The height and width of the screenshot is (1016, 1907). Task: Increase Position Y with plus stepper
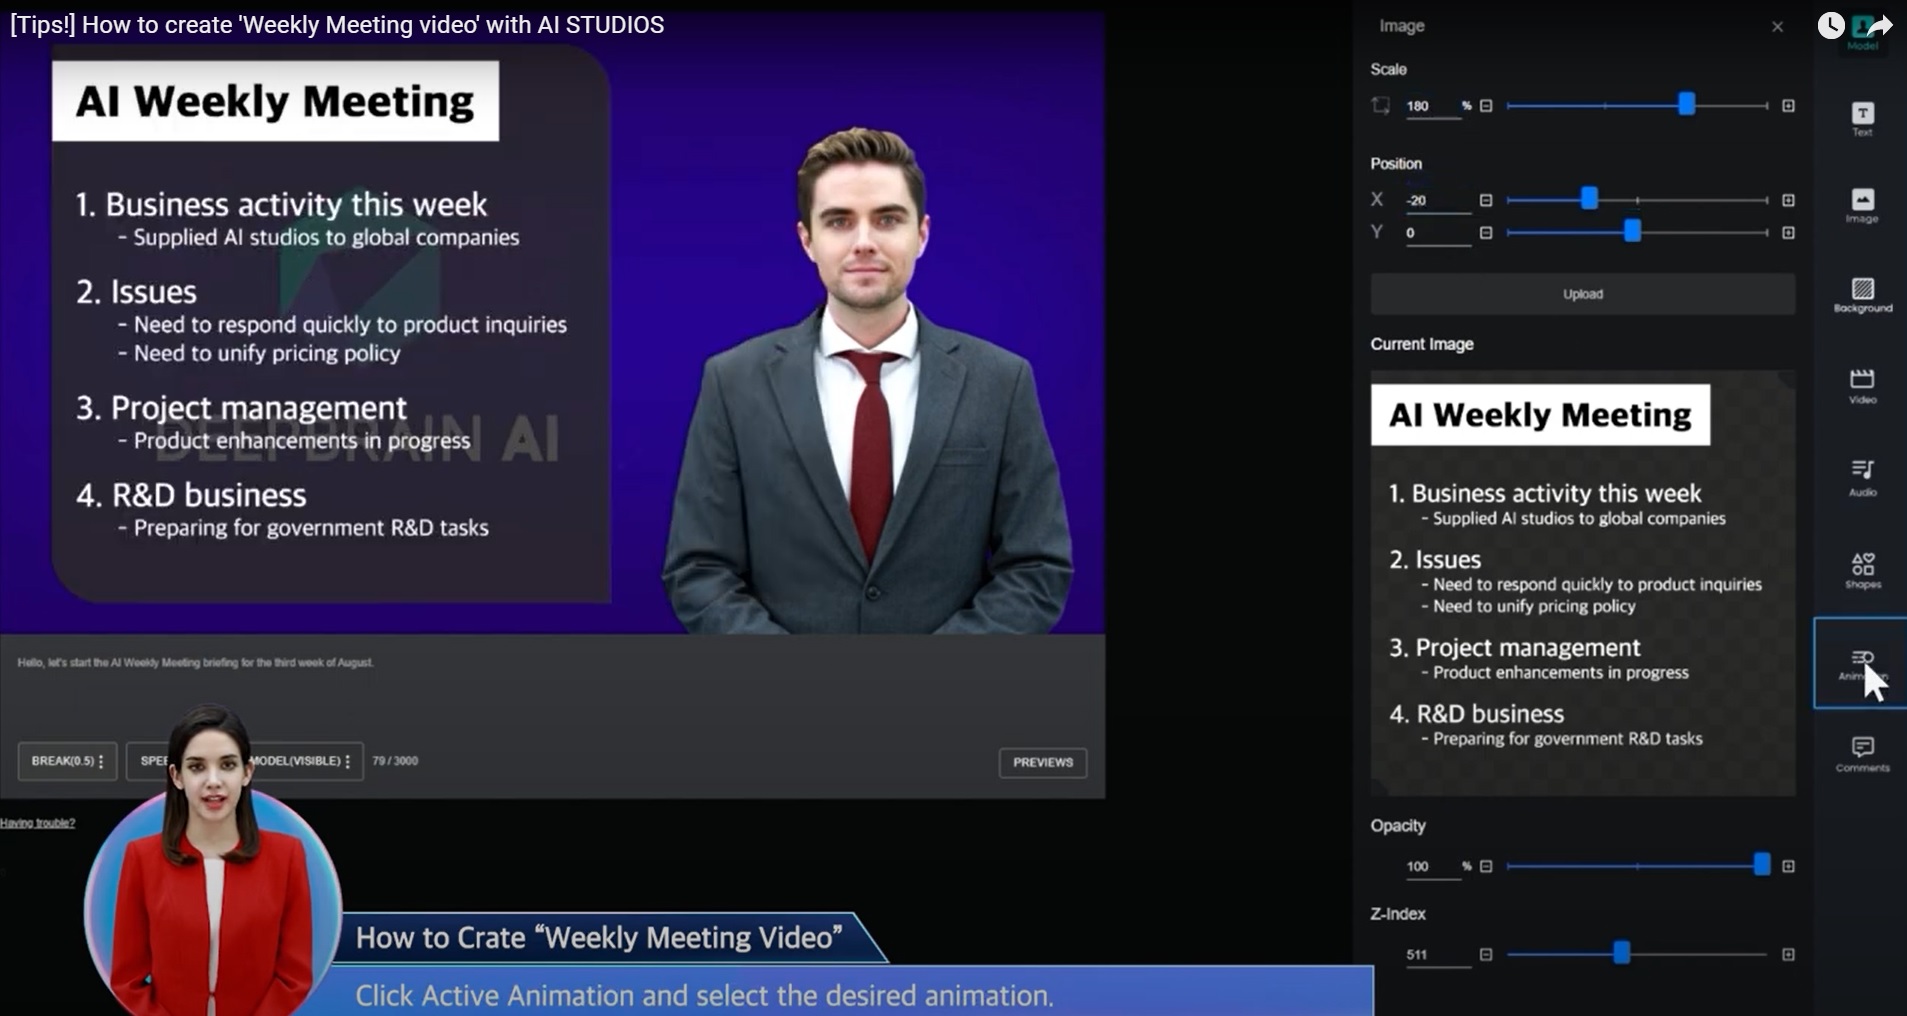[1788, 233]
